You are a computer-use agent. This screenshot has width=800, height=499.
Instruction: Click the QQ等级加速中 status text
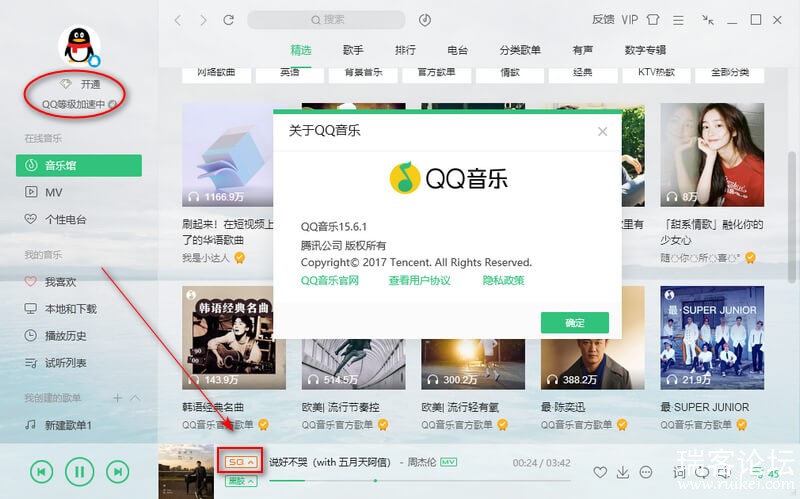coord(73,105)
